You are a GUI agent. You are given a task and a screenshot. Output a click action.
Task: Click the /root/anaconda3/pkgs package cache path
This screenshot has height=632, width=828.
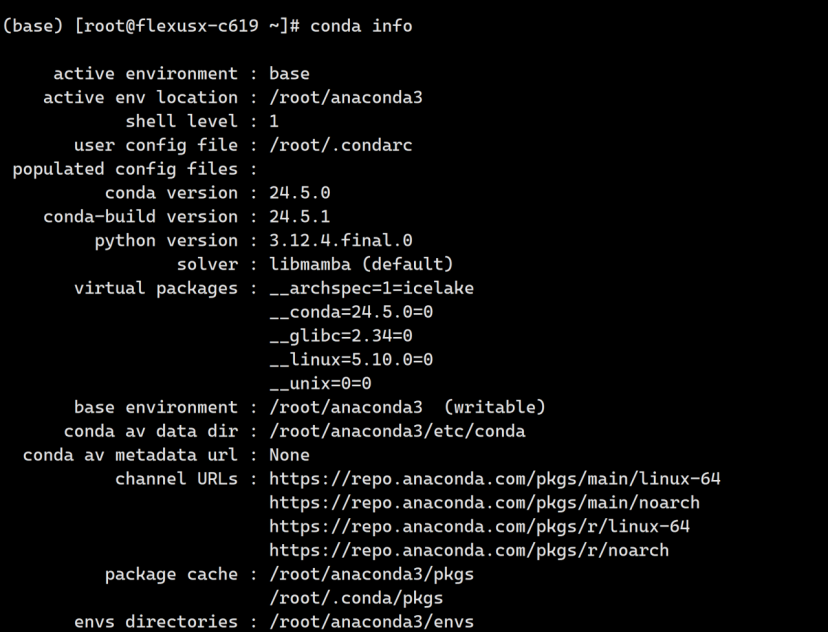tap(371, 575)
